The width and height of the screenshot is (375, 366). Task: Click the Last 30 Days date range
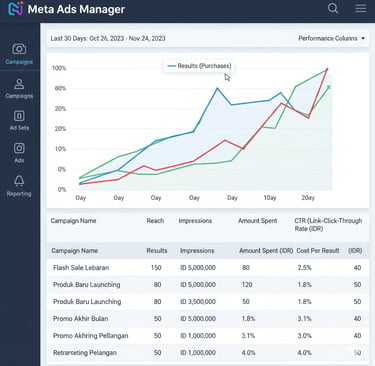coord(108,38)
